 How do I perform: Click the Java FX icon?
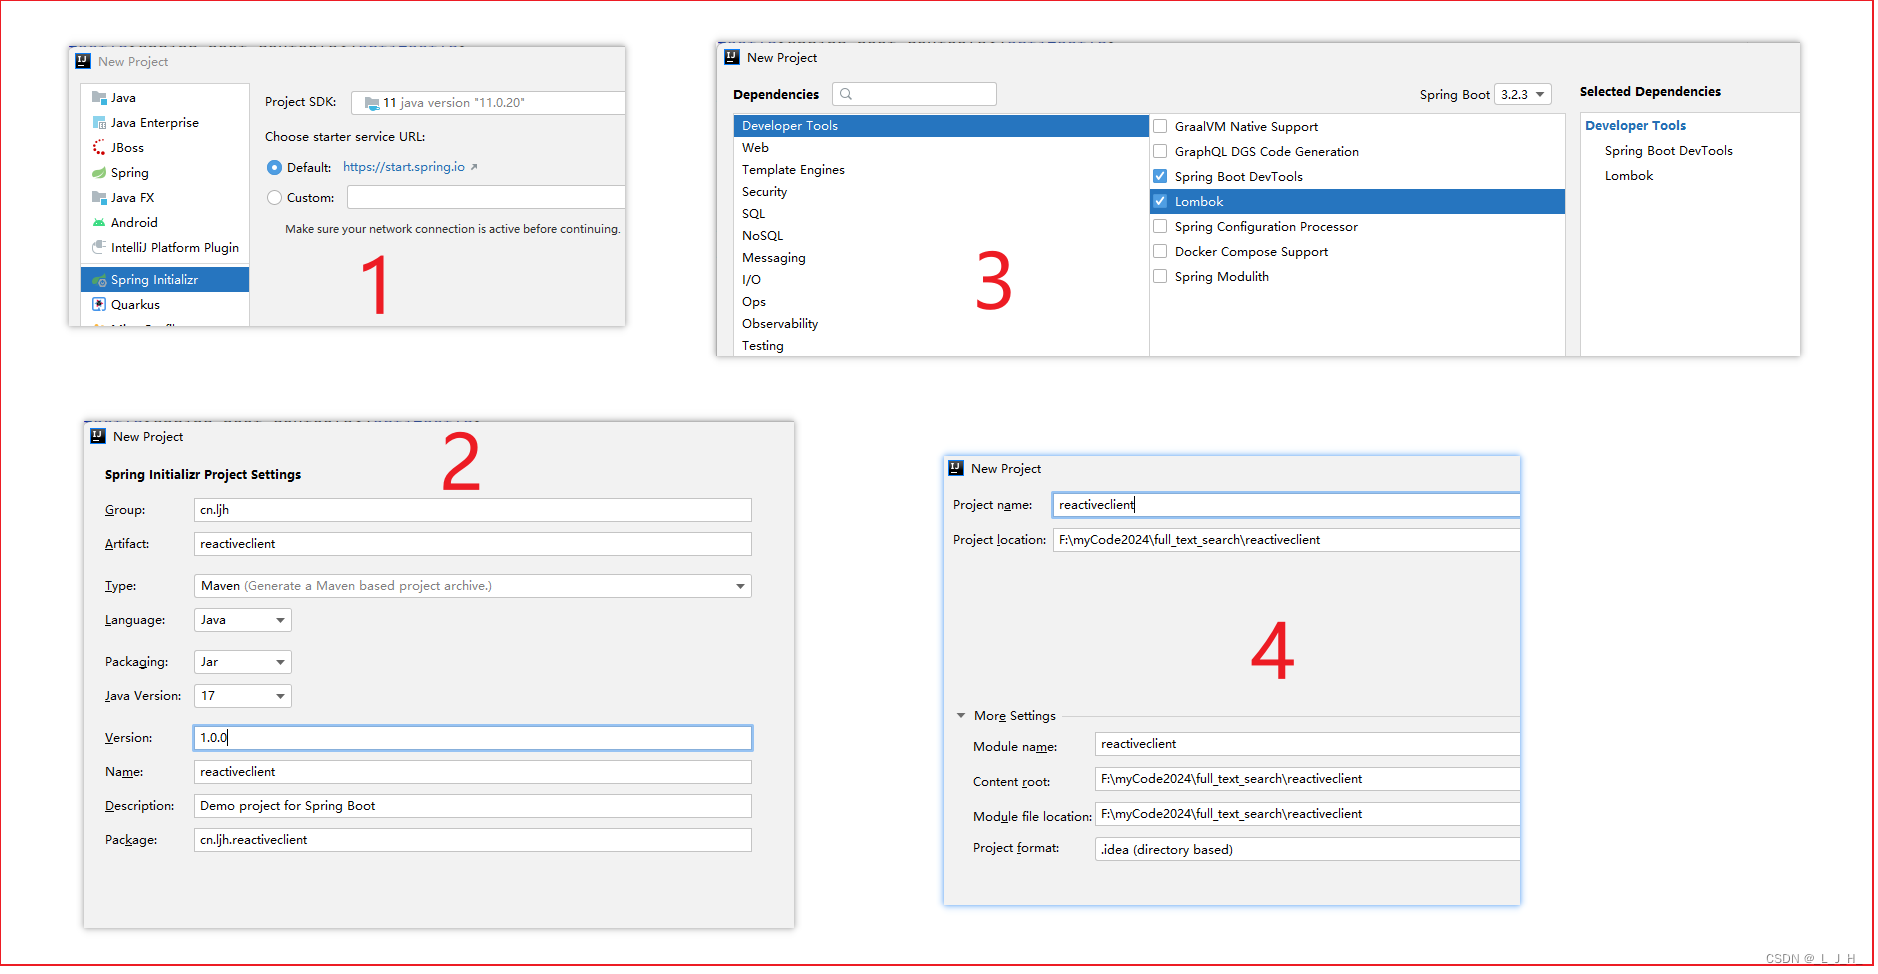click(x=99, y=198)
